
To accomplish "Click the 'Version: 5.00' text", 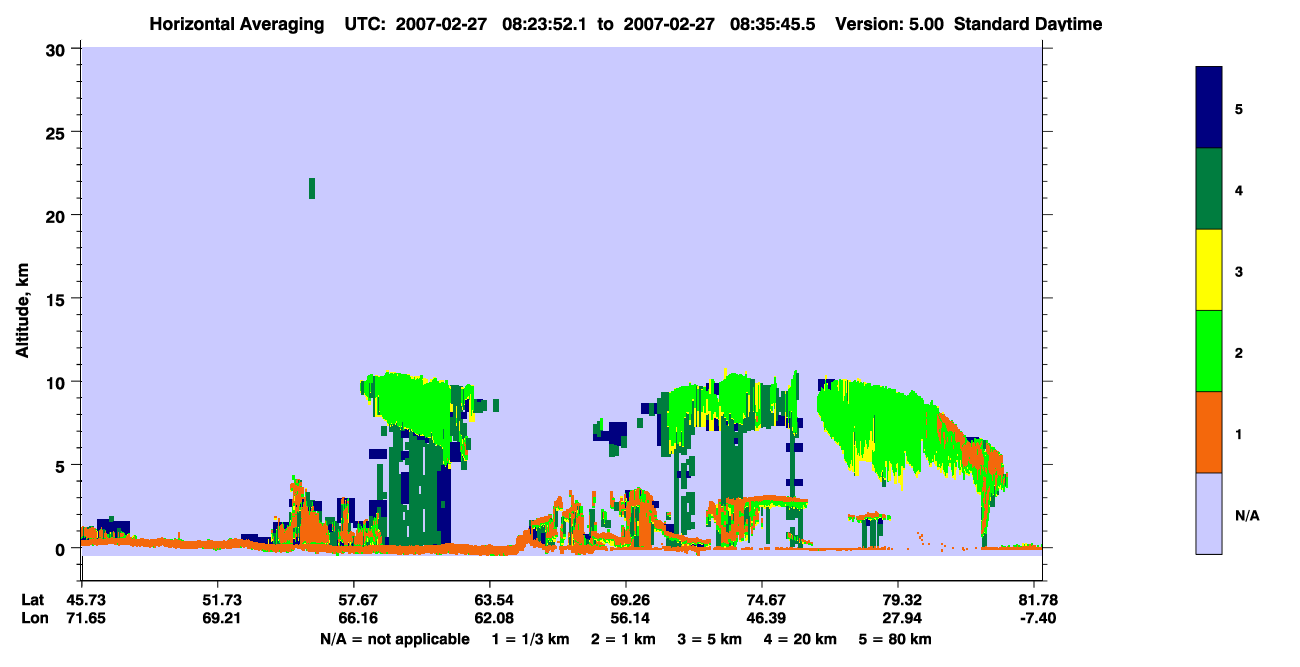I will click(890, 24).
